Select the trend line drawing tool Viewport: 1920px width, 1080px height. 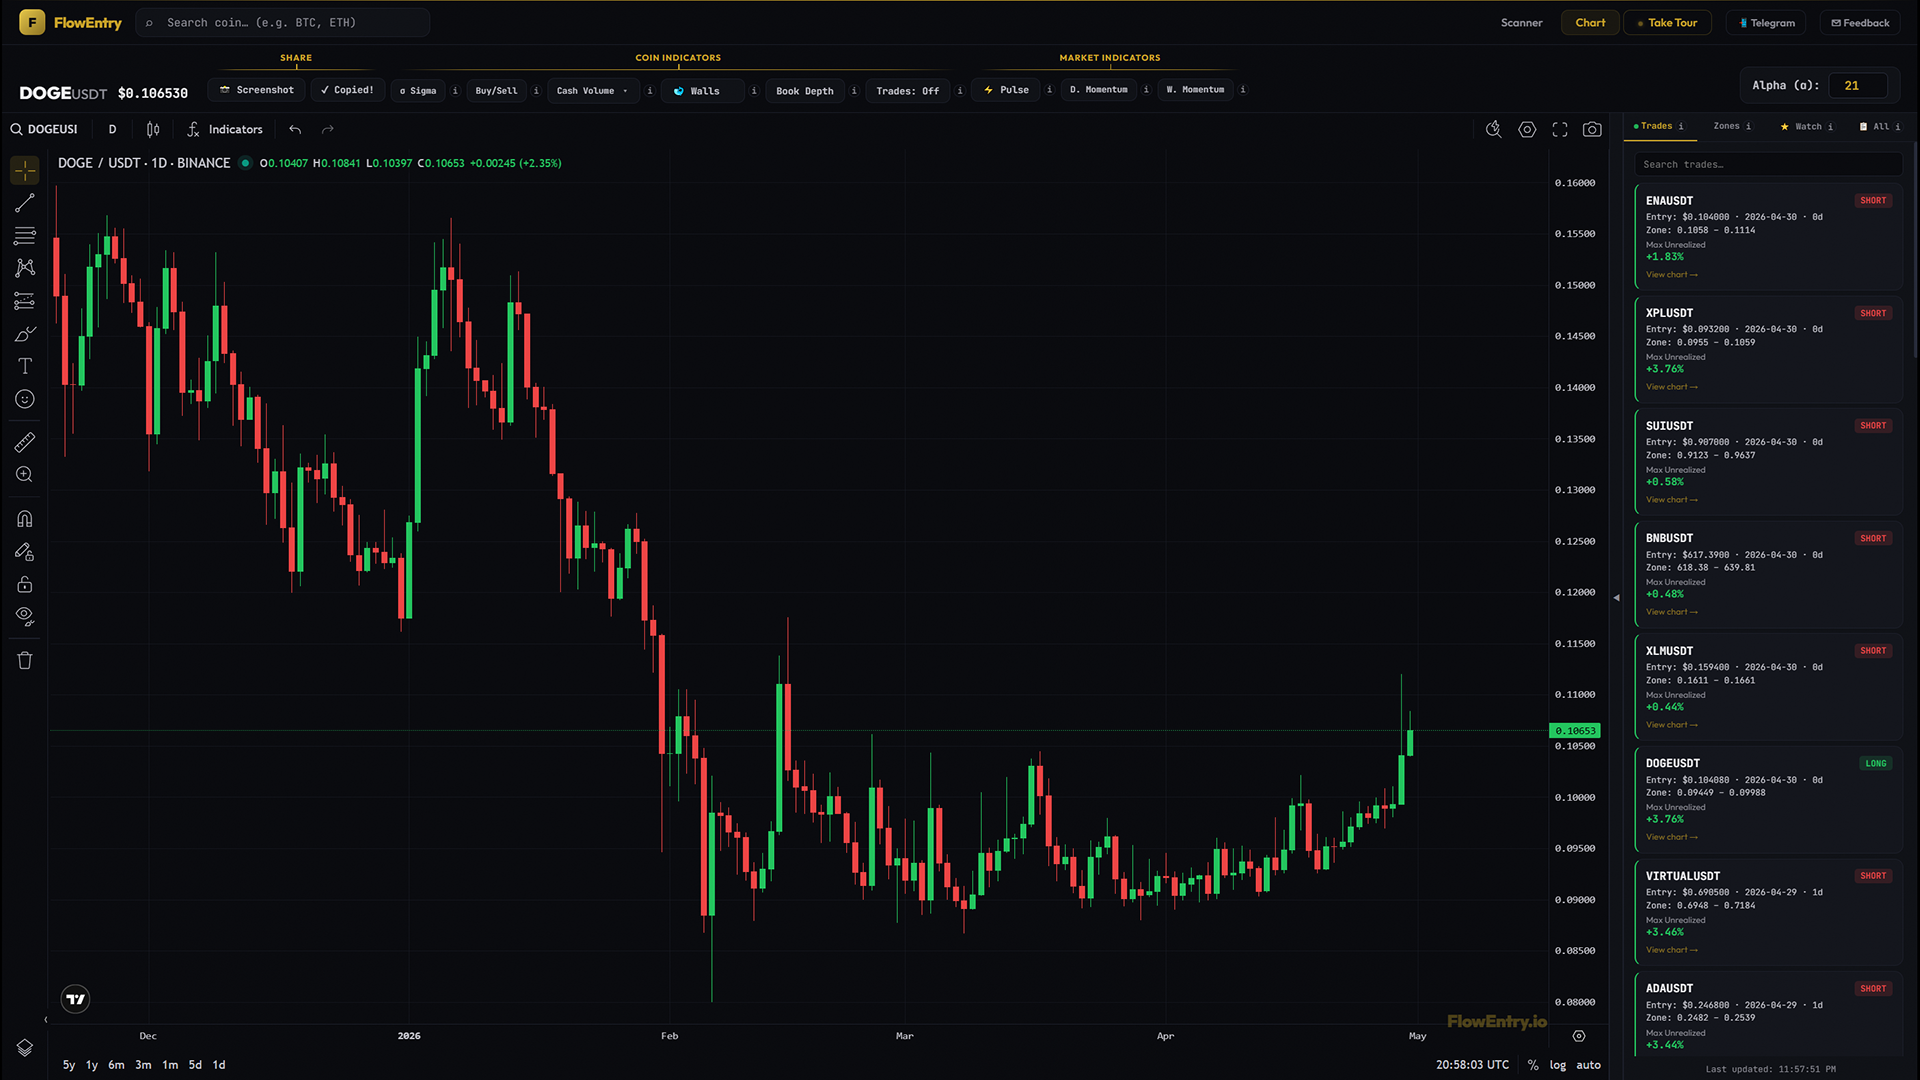tap(25, 203)
